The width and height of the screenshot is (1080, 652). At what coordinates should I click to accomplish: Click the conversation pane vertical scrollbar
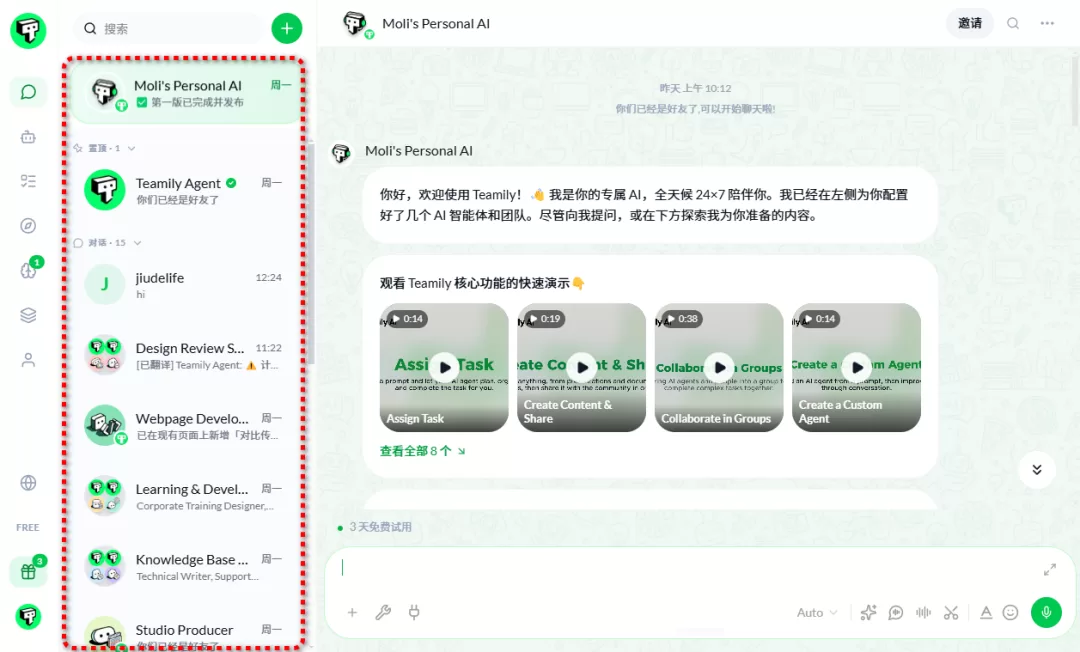coord(1075,90)
